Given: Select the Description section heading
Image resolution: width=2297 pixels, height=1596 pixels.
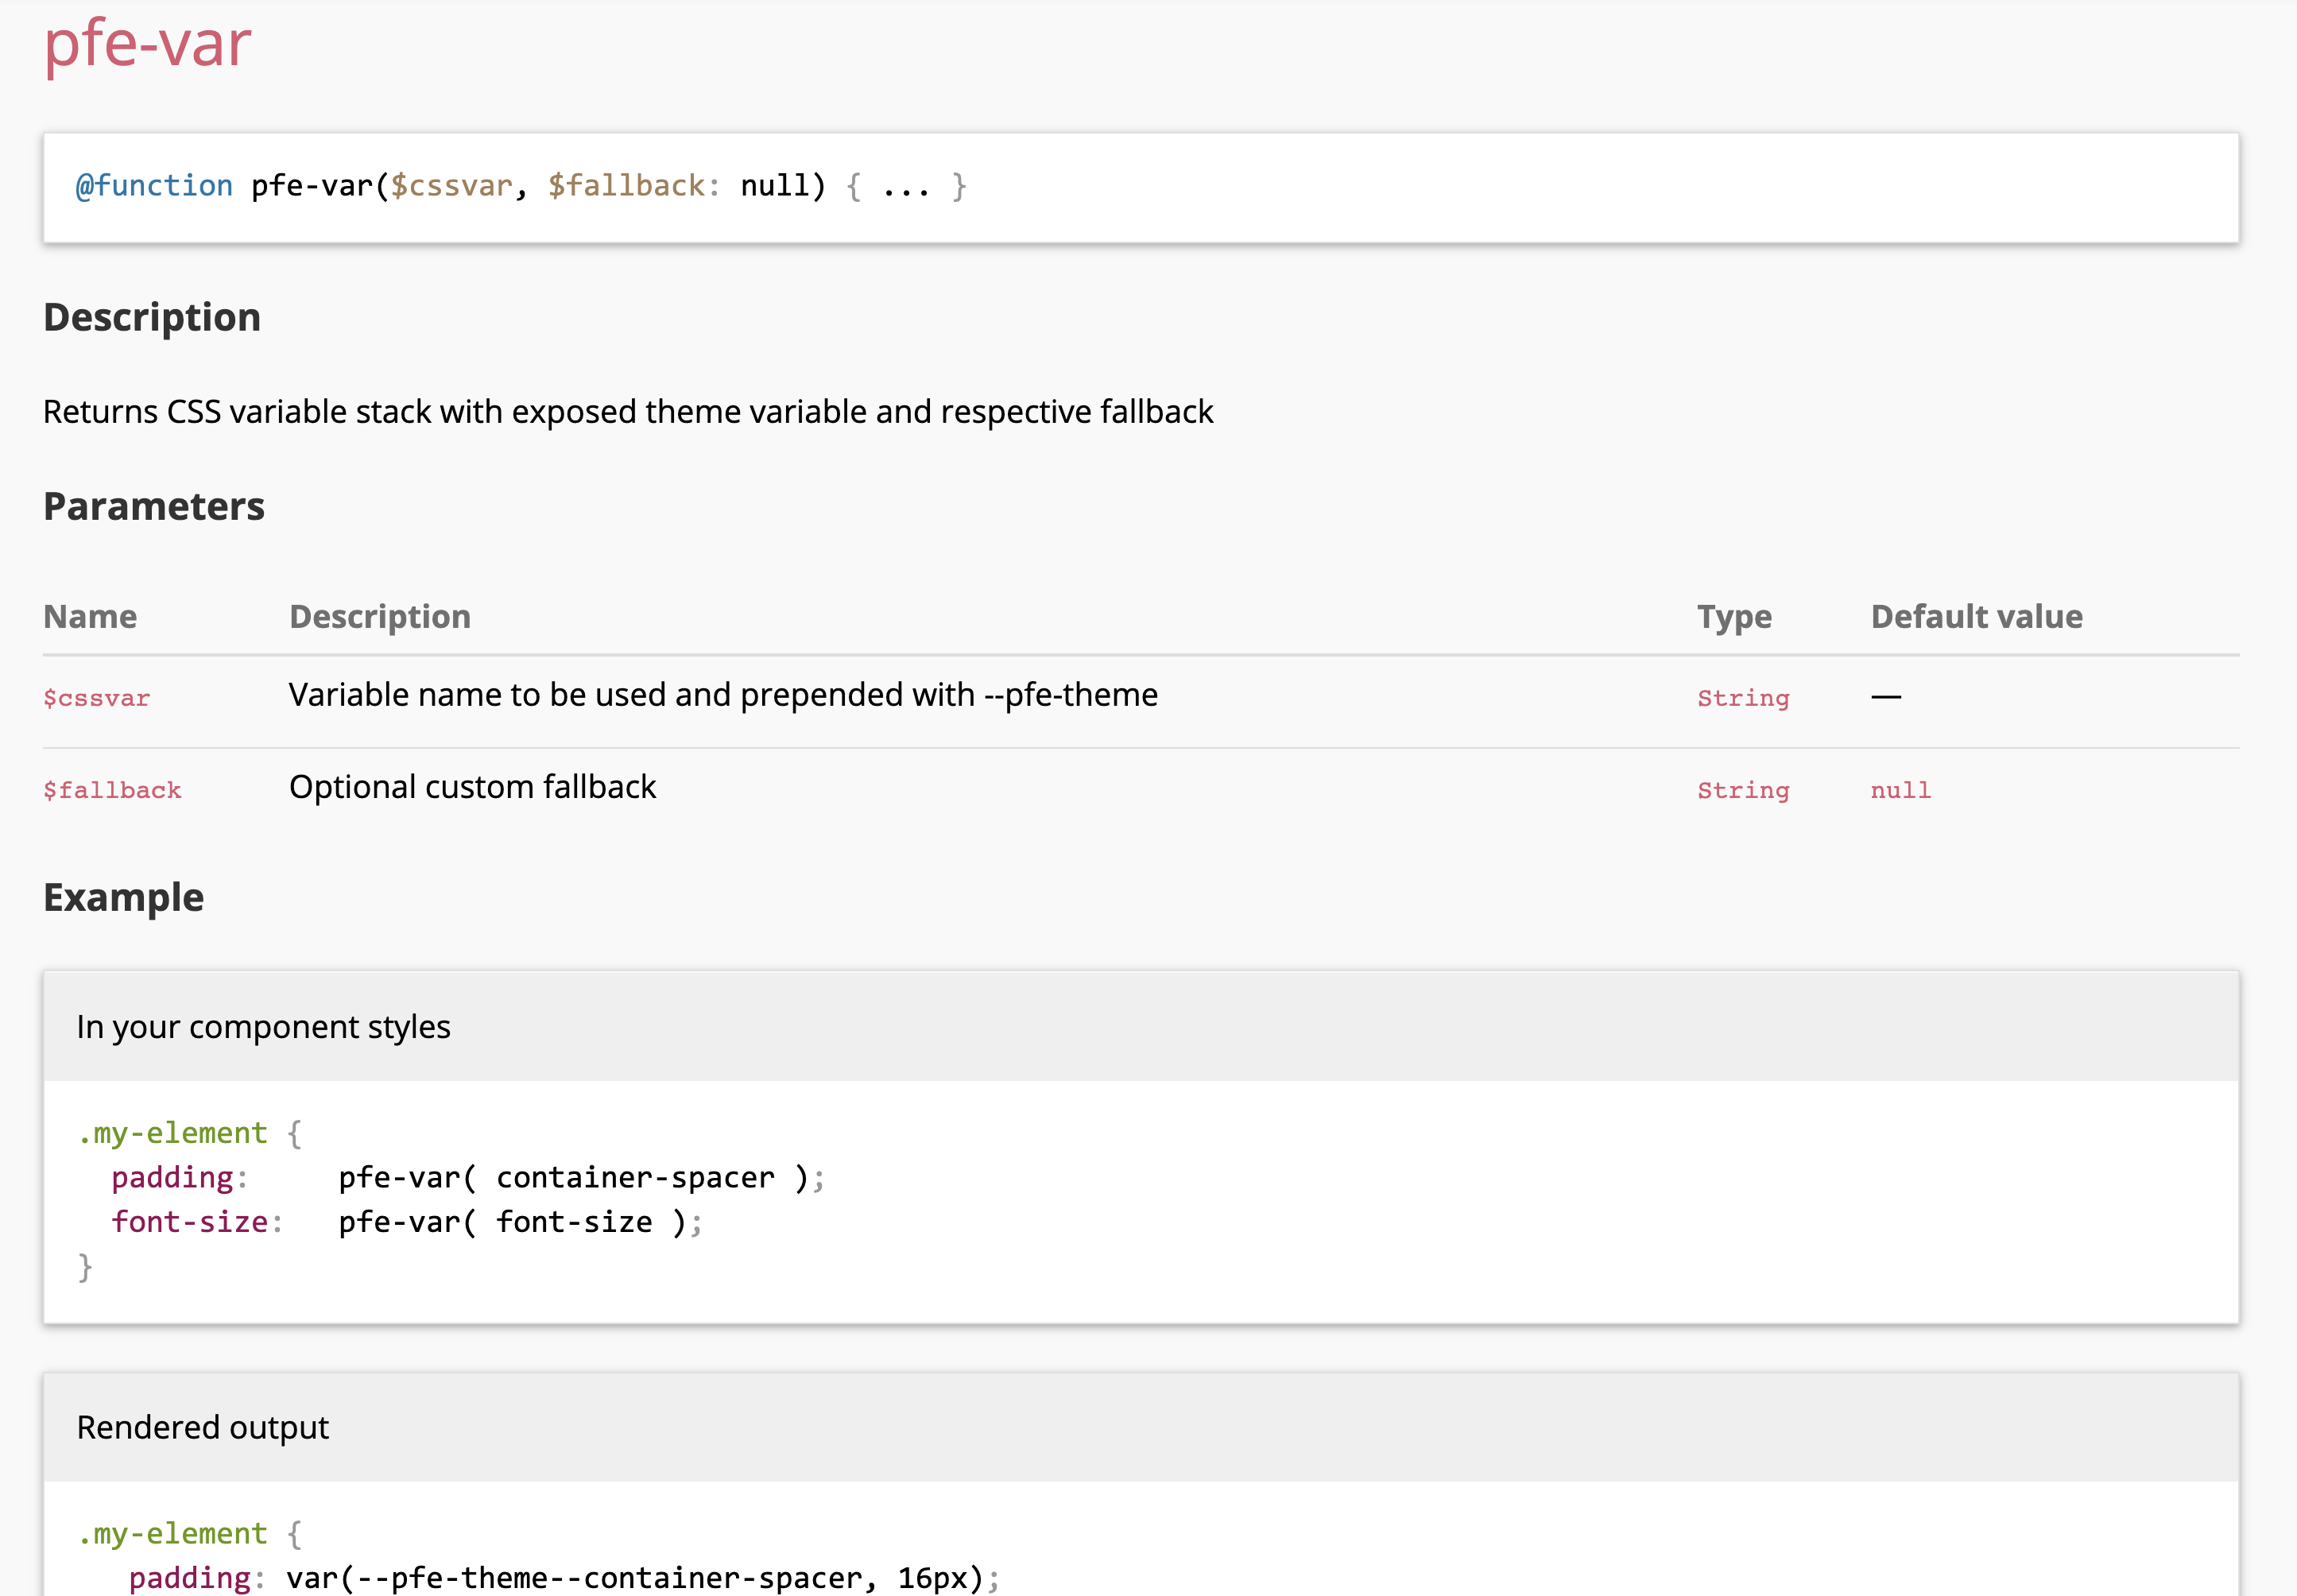Looking at the screenshot, I should pyautogui.click(x=151, y=316).
